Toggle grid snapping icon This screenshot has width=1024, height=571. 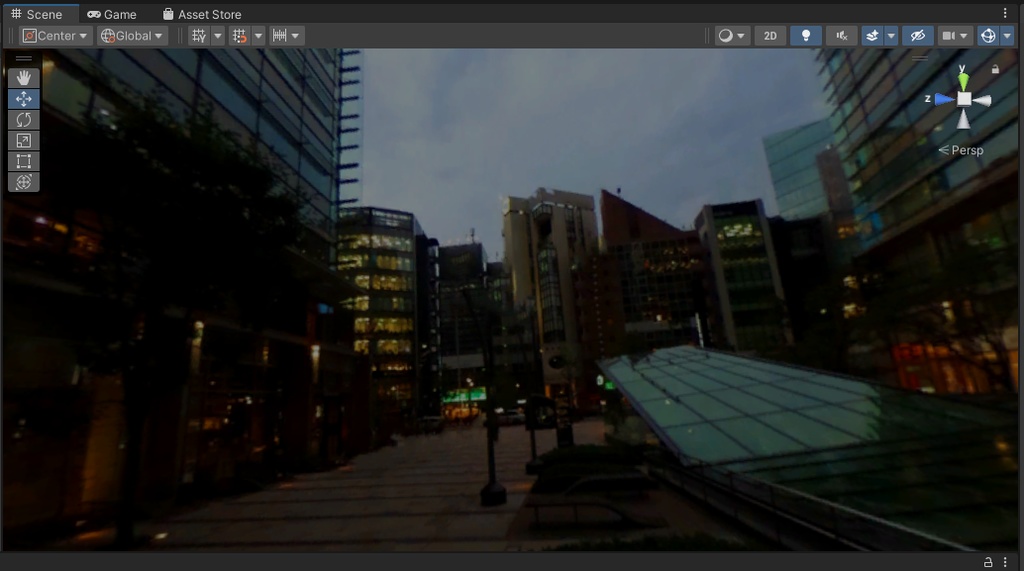pos(240,36)
